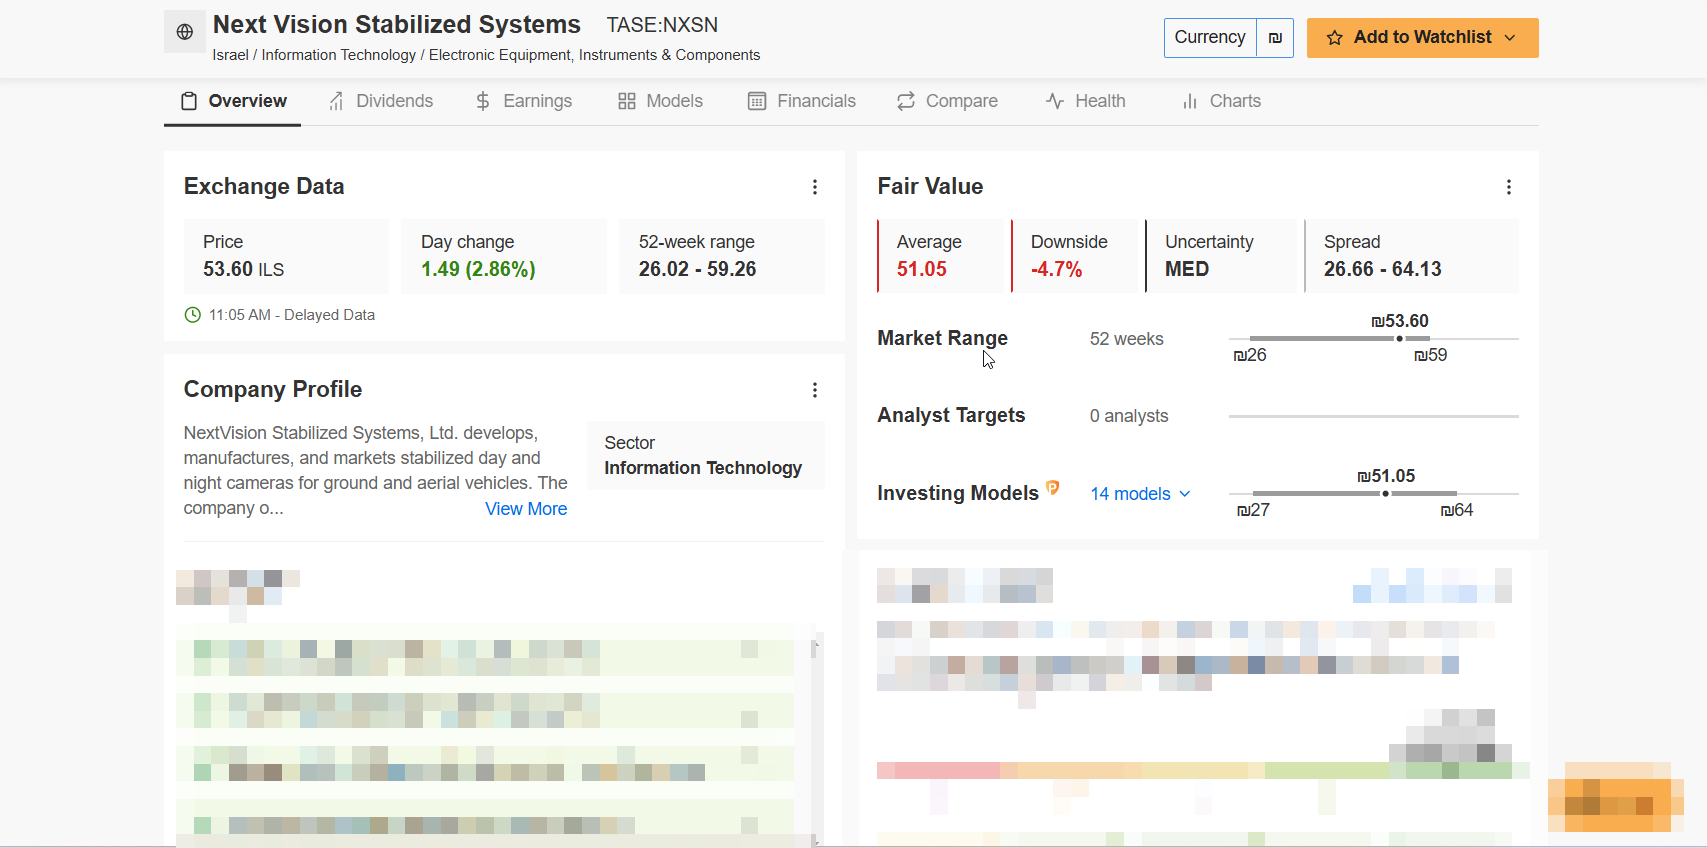The height and width of the screenshot is (848, 1707).
Task: Click the Market Range slider marker
Action: (x=1399, y=339)
